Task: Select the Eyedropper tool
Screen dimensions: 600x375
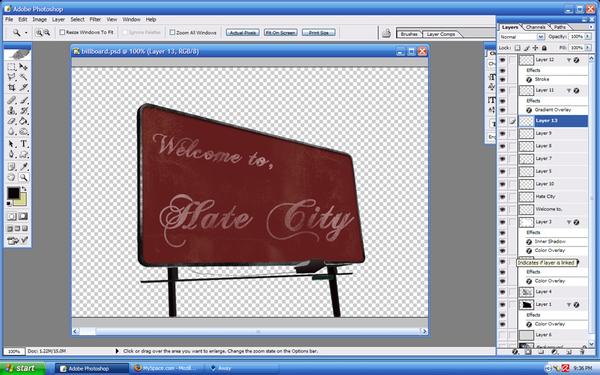Action: 23,167
